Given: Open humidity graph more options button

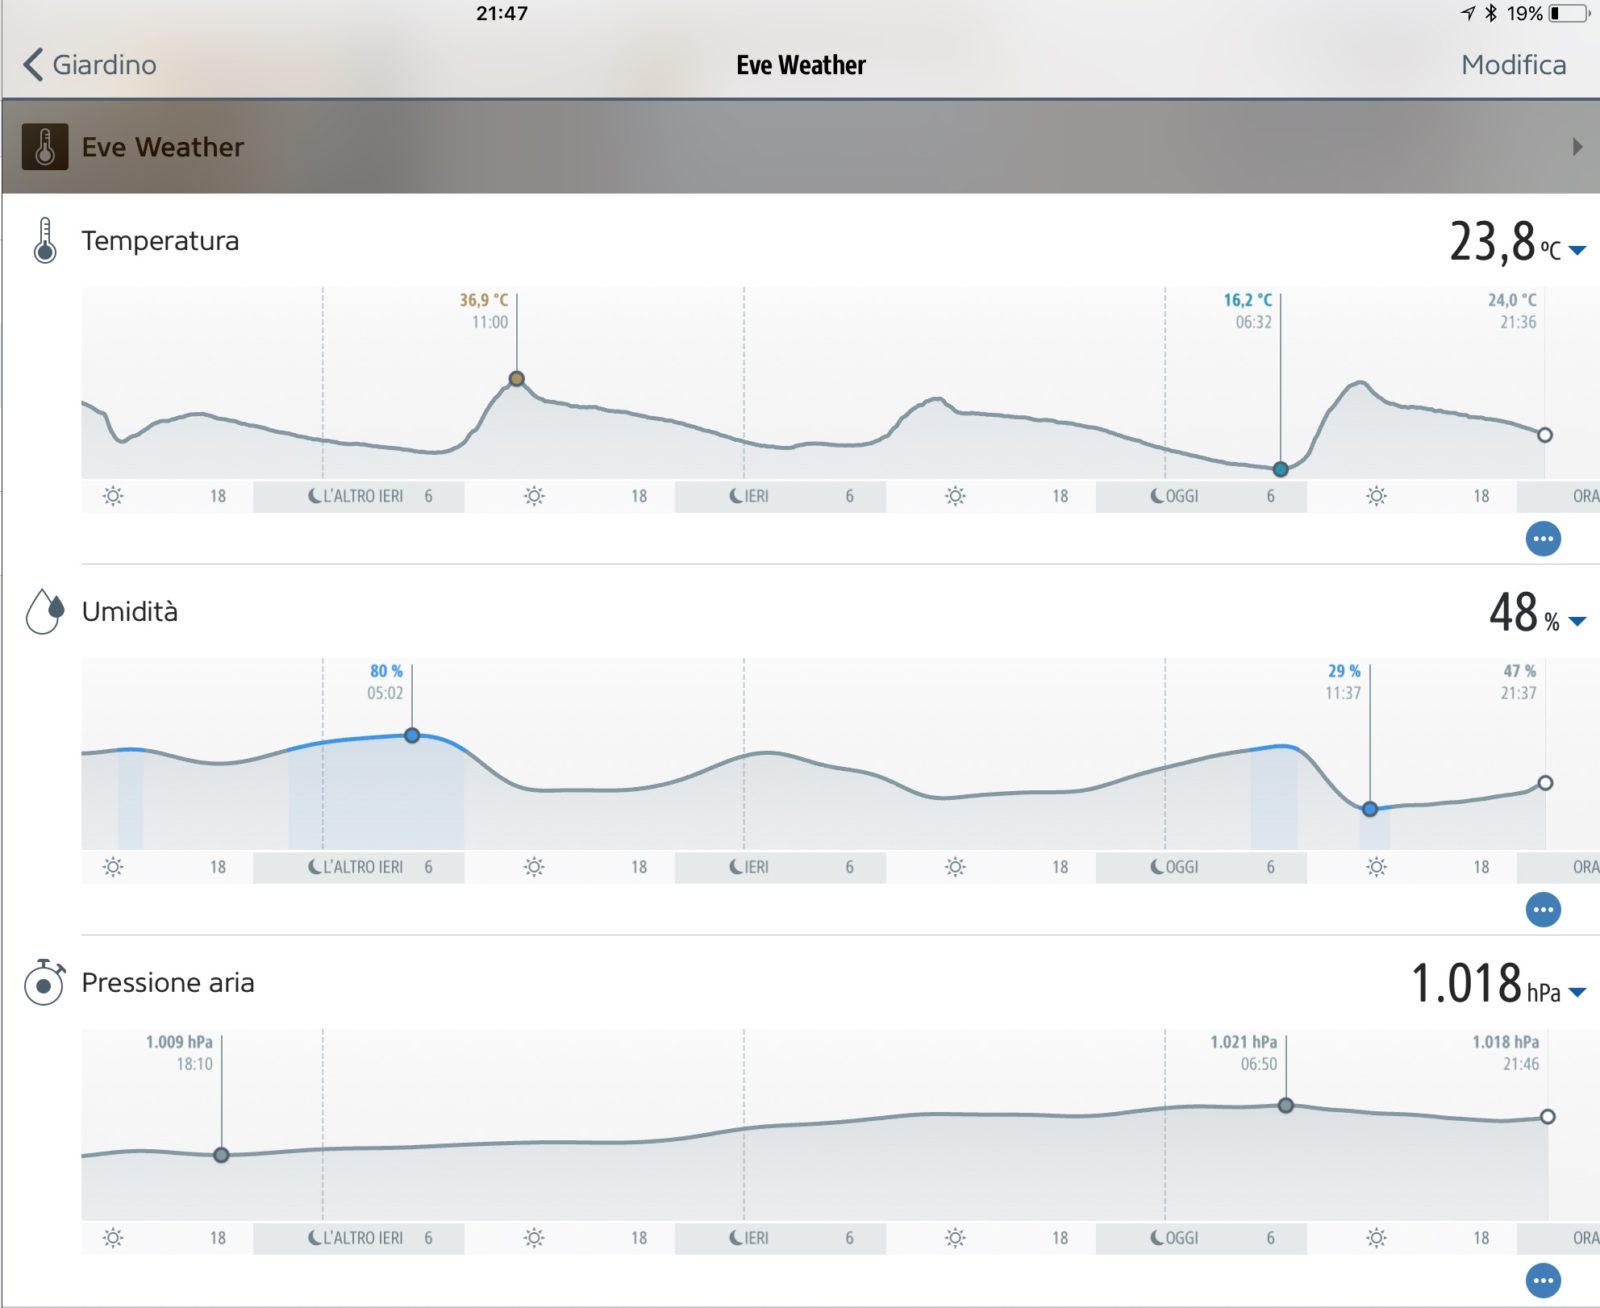Looking at the screenshot, I should [x=1543, y=910].
